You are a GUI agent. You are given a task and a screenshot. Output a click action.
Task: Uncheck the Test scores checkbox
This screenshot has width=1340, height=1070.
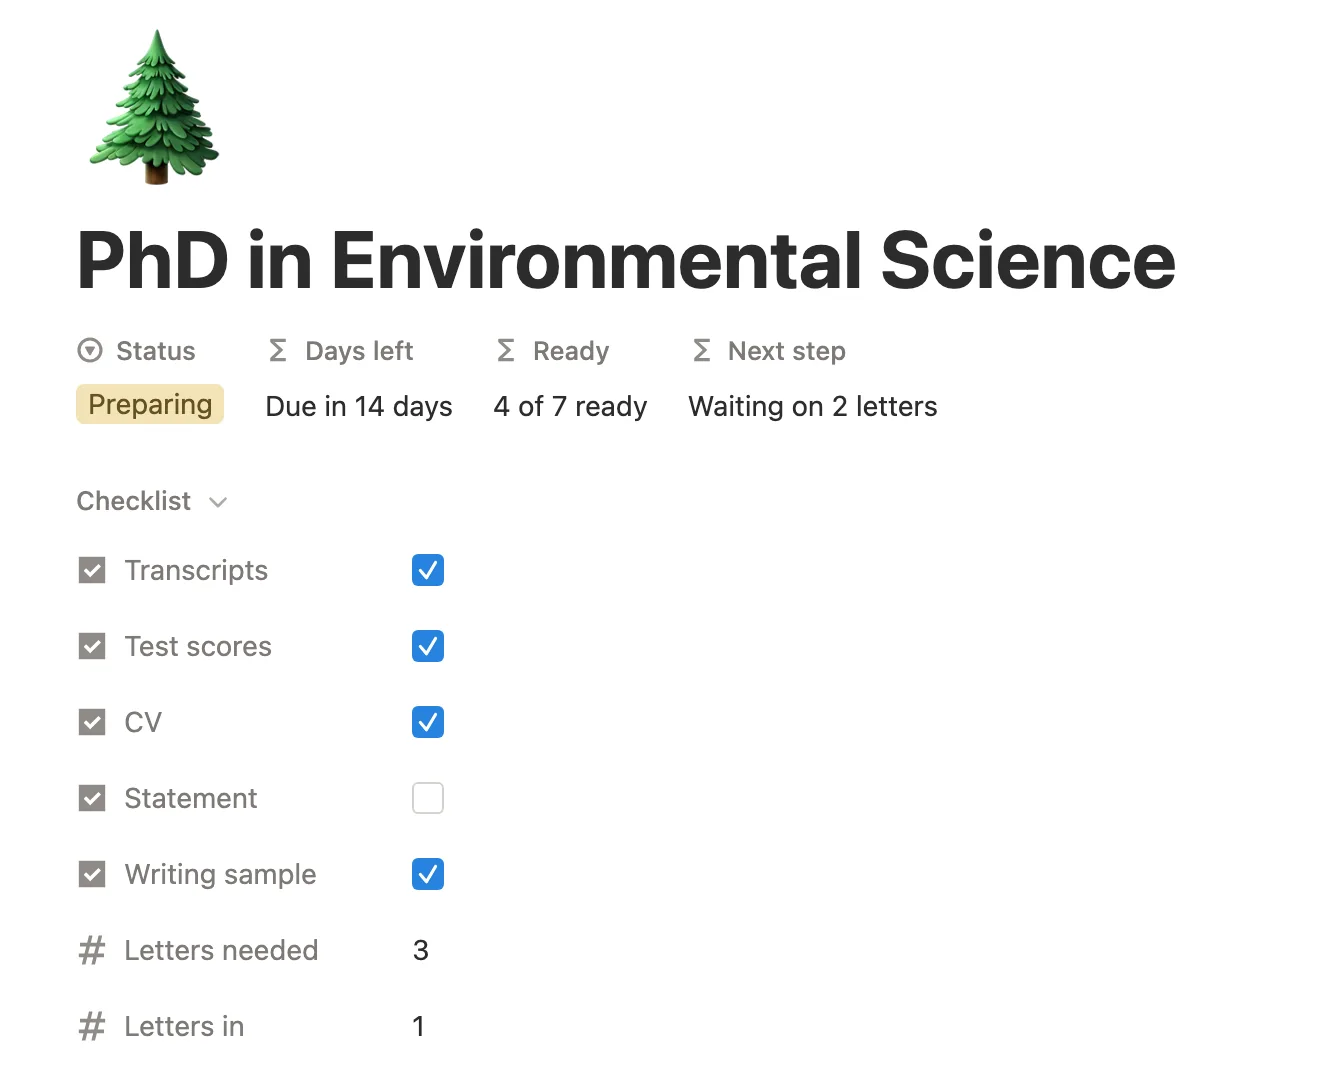pyautogui.click(x=428, y=646)
